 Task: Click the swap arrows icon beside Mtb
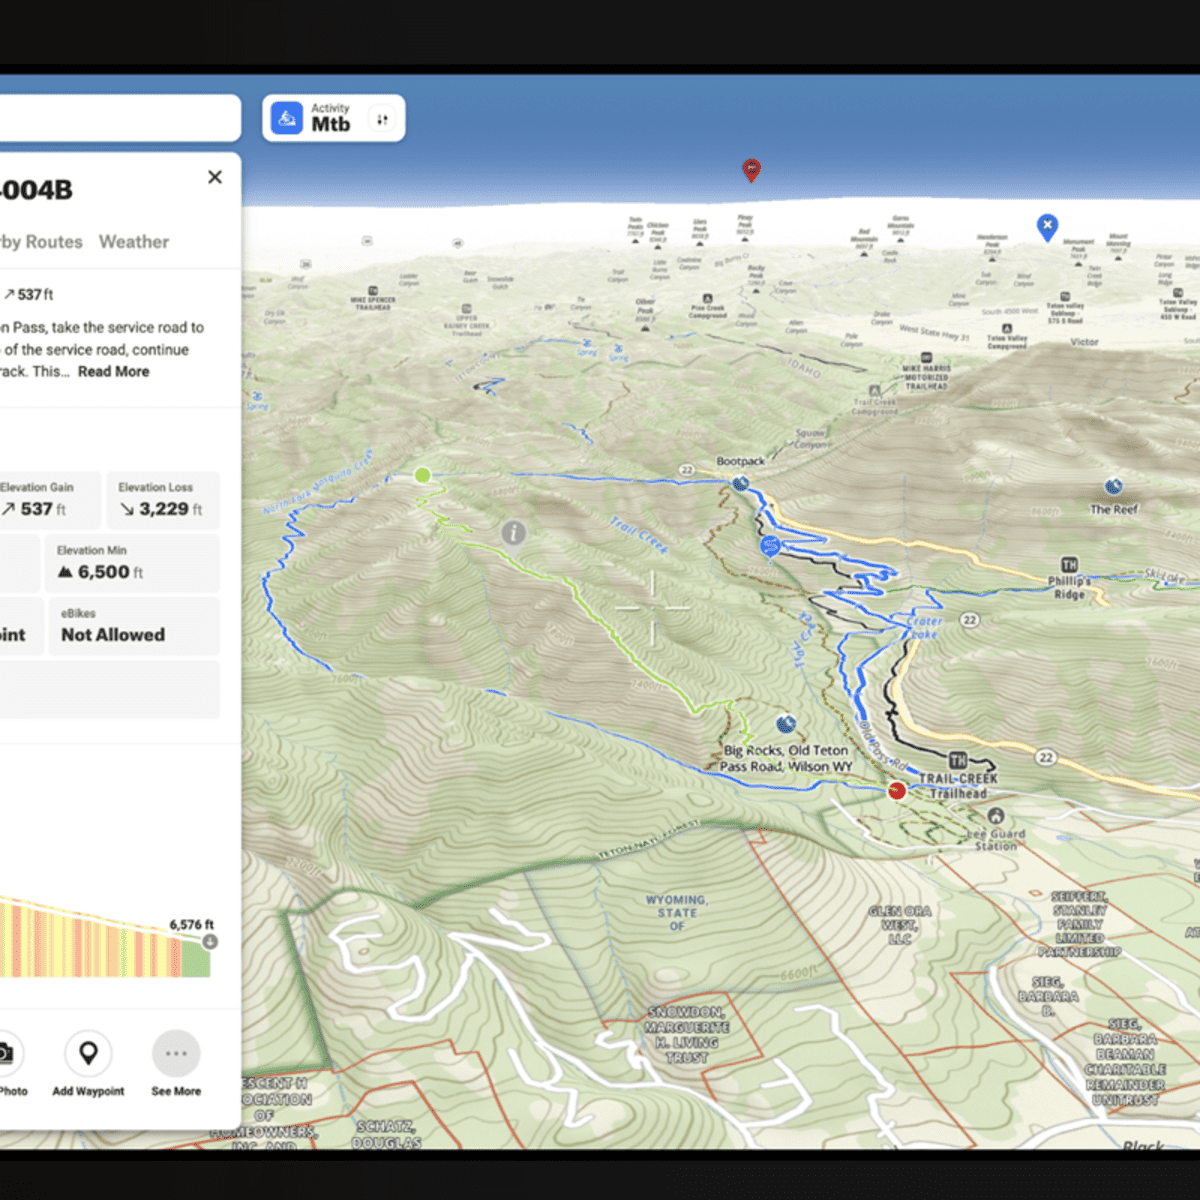coord(382,119)
